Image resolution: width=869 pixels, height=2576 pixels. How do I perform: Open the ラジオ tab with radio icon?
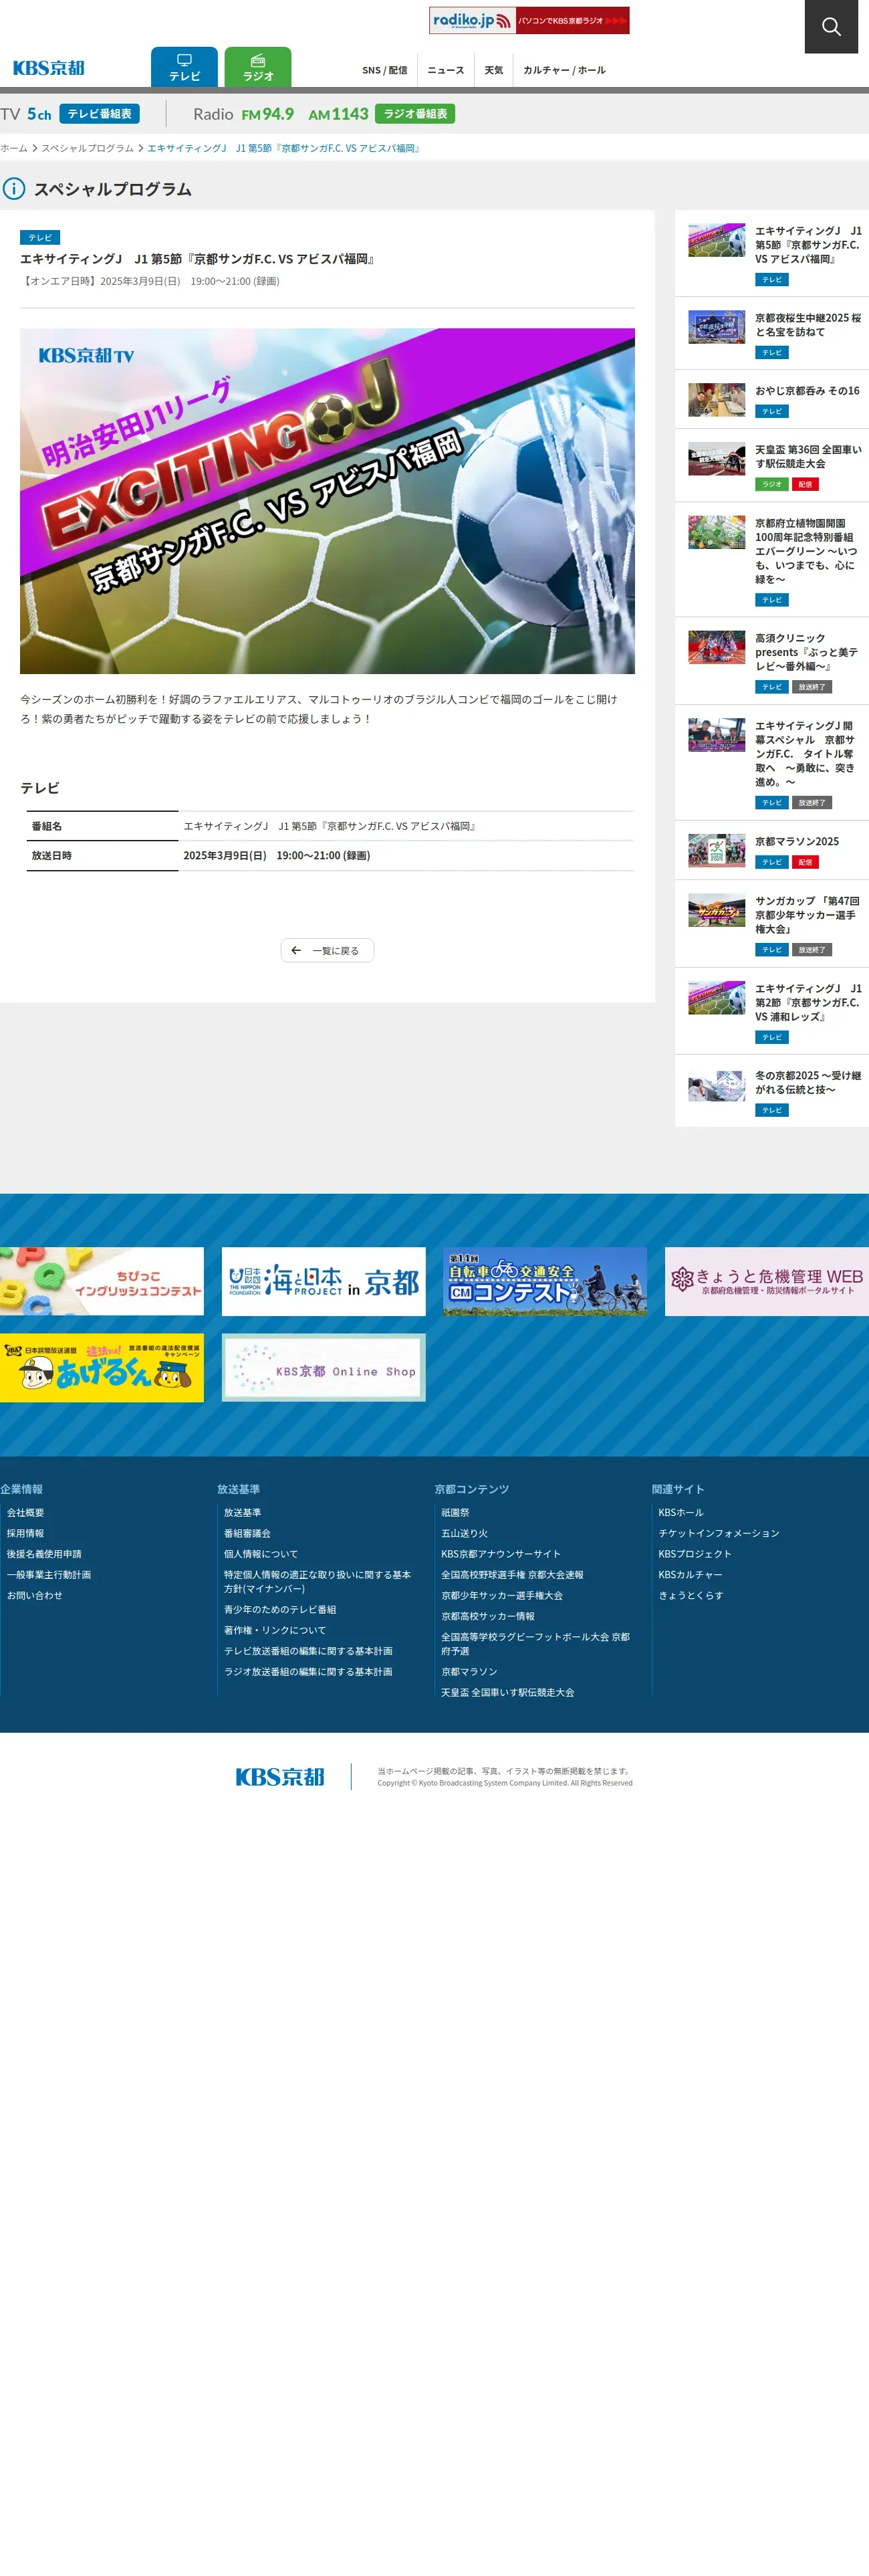click(258, 67)
